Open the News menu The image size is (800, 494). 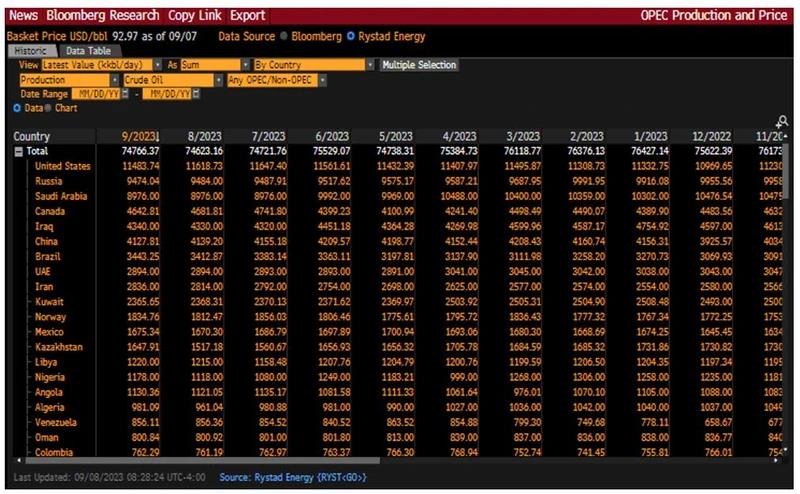coord(24,15)
